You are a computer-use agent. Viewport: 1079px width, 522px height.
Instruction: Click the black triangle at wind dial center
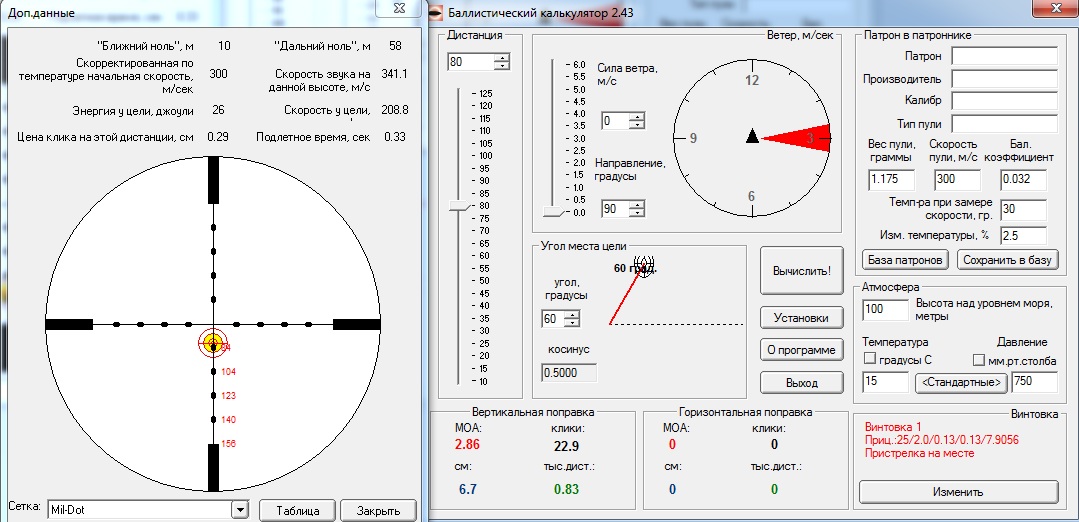(752, 137)
